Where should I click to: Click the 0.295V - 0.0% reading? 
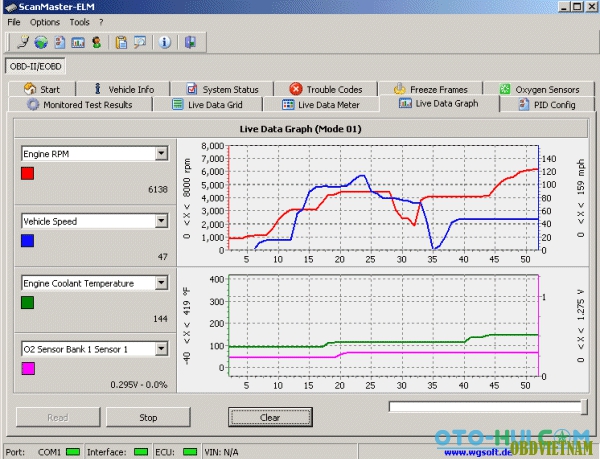[139, 384]
